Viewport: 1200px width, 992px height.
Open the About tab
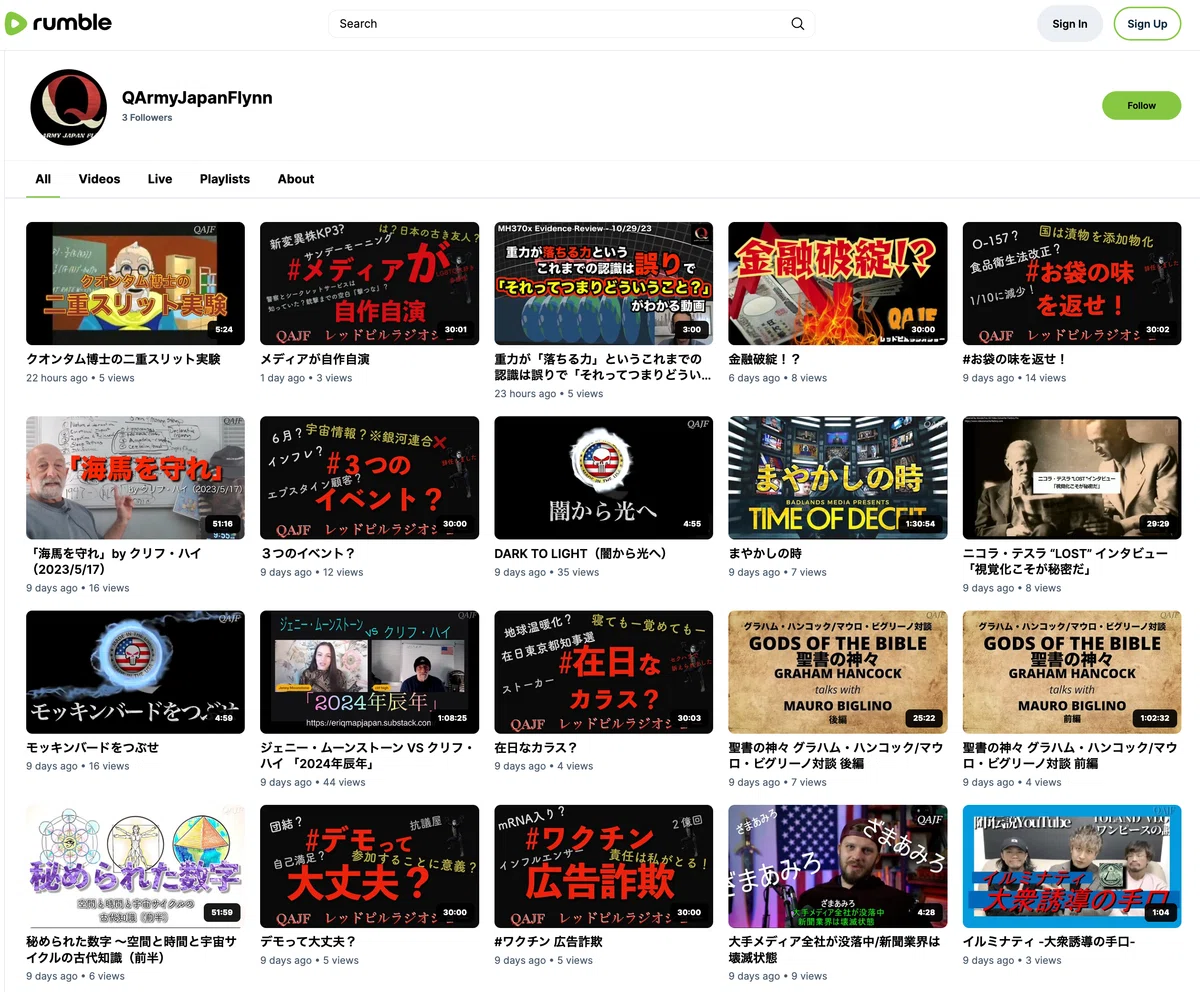[x=296, y=179]
